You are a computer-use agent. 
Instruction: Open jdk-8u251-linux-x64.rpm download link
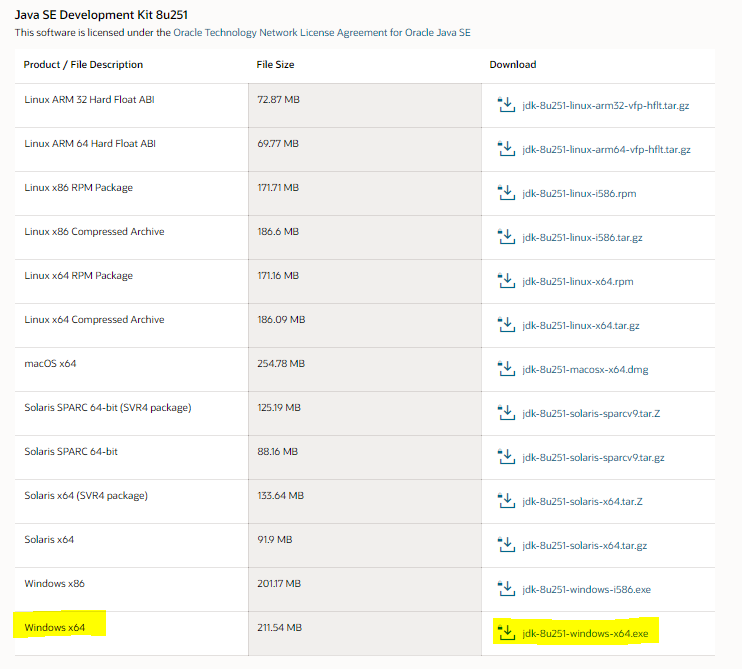[578, 282]
